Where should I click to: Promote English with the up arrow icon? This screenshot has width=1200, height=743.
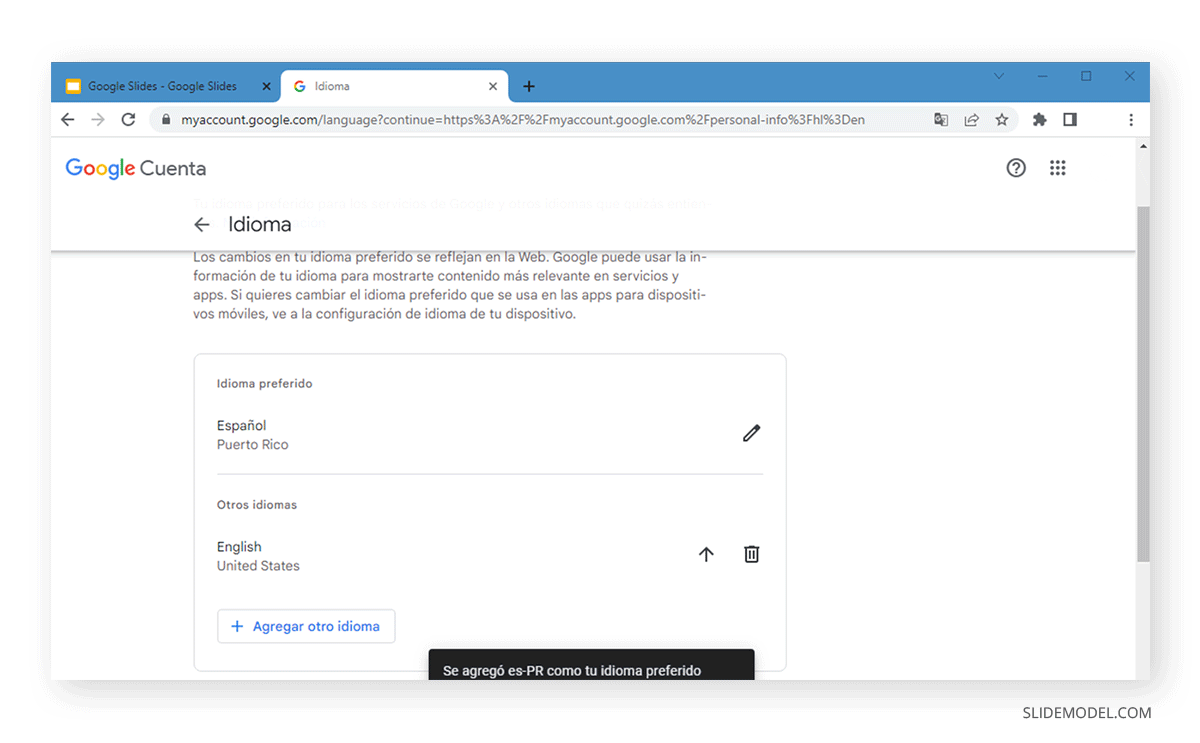706,554
